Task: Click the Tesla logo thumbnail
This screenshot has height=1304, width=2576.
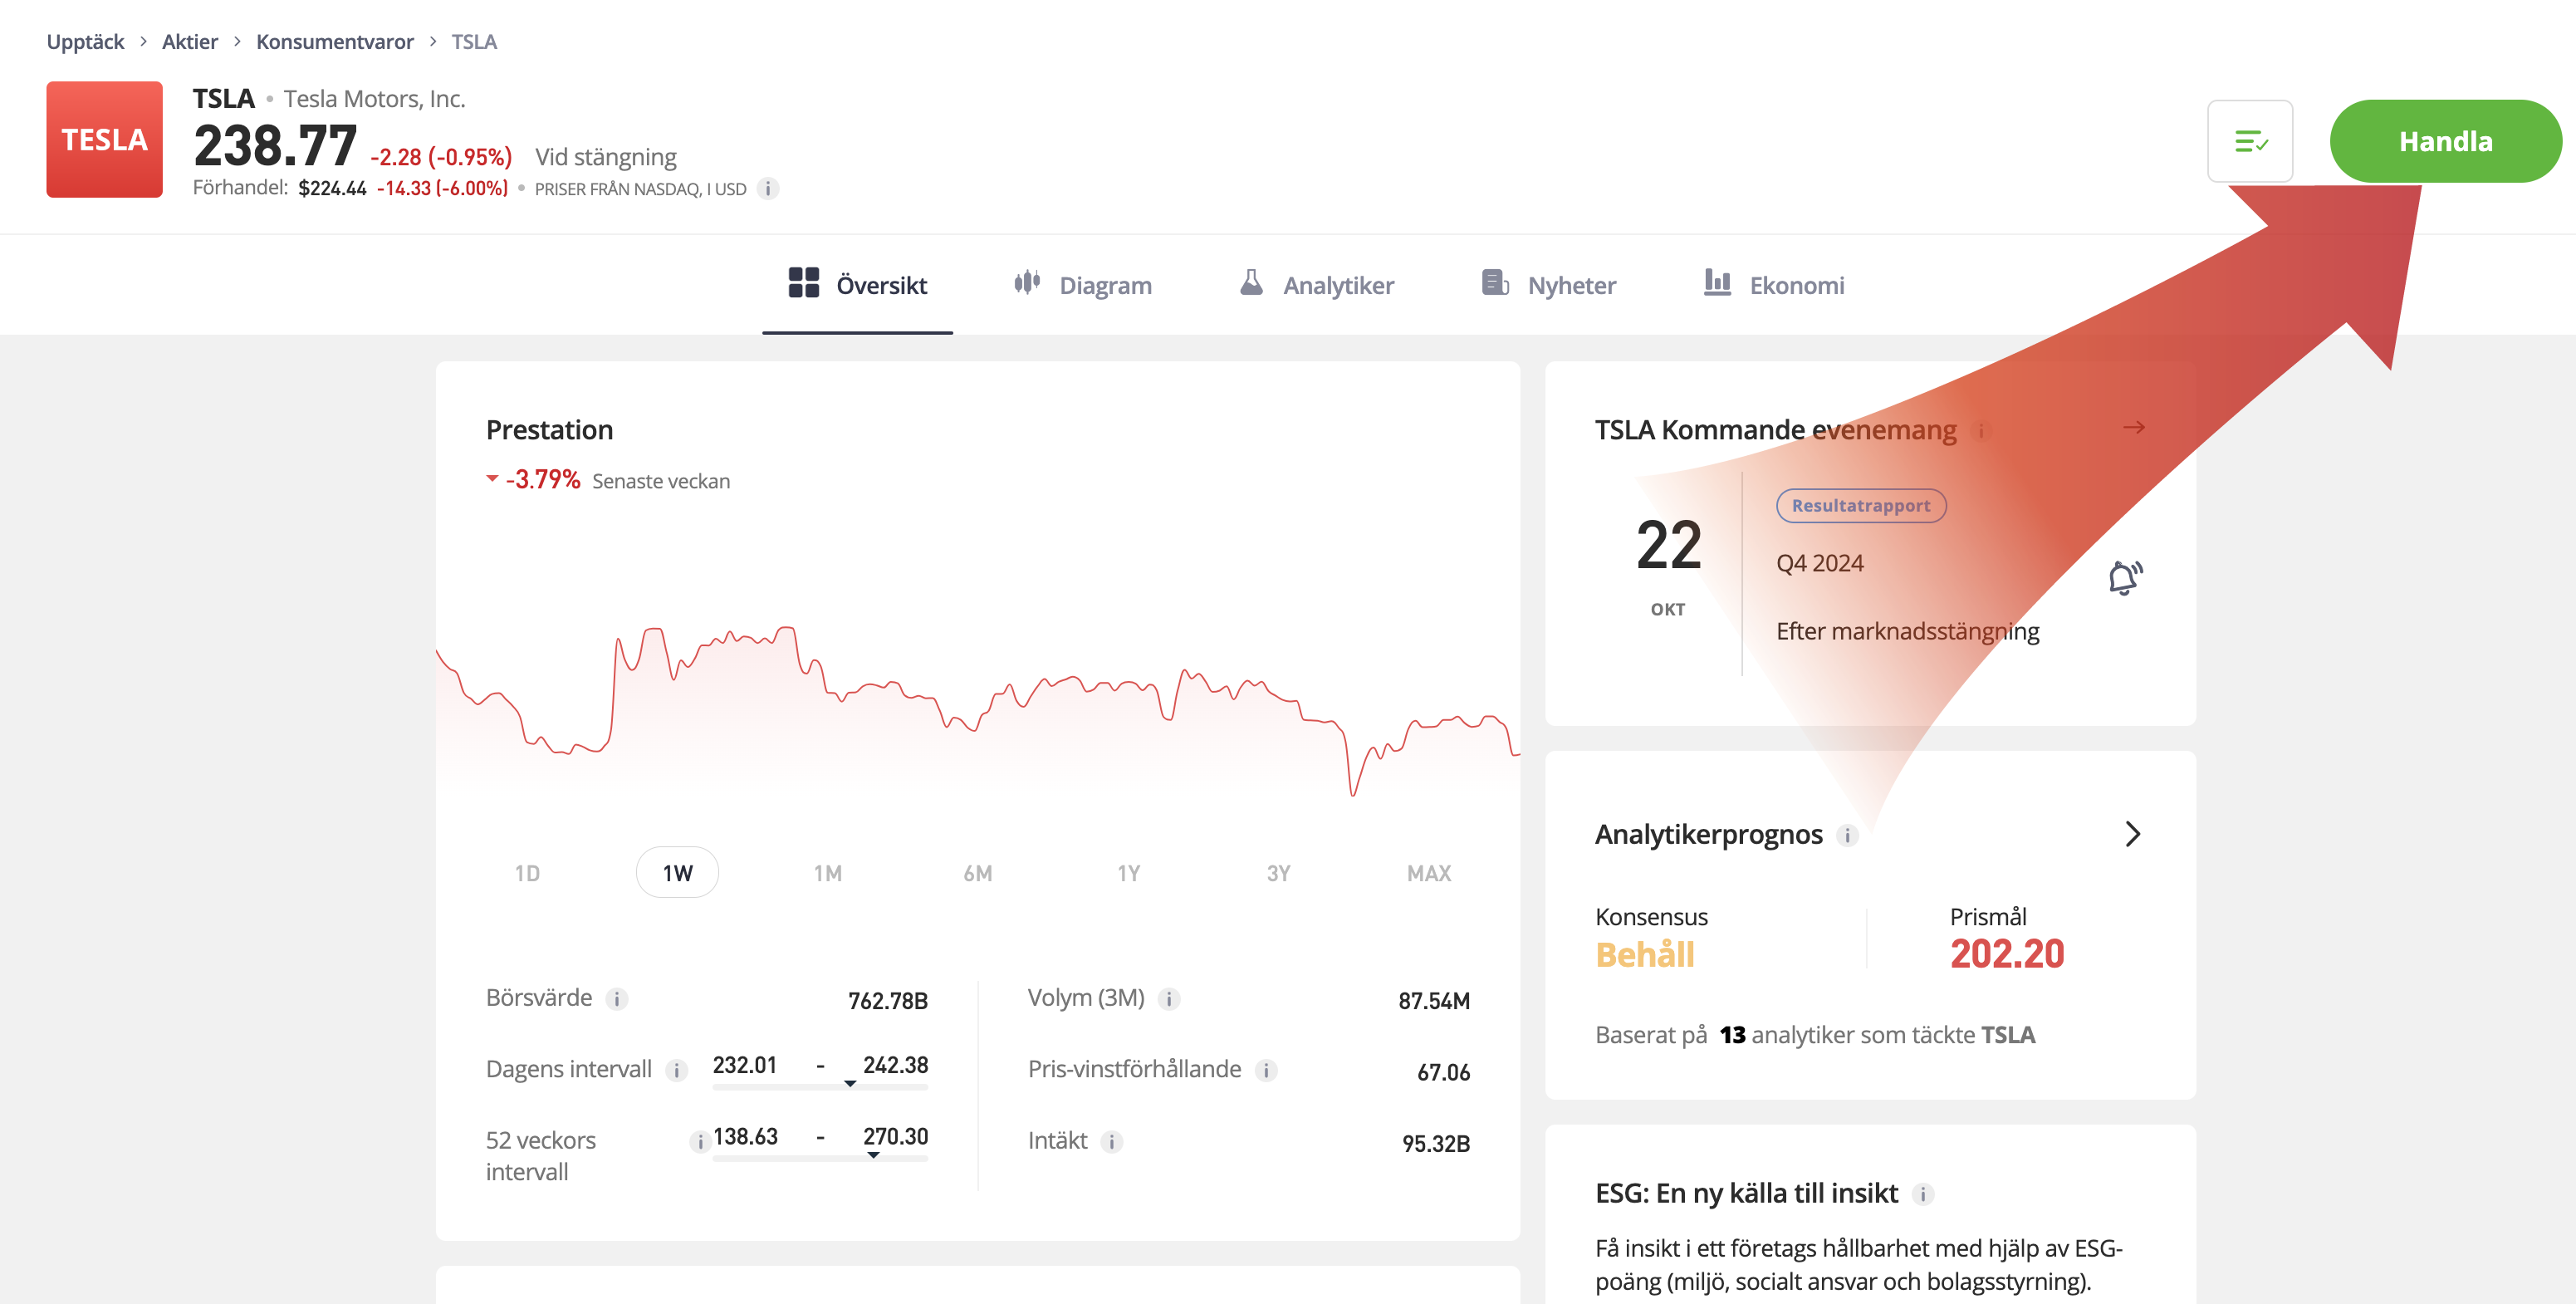Action: pyautogui.click(x=104, y=139)
